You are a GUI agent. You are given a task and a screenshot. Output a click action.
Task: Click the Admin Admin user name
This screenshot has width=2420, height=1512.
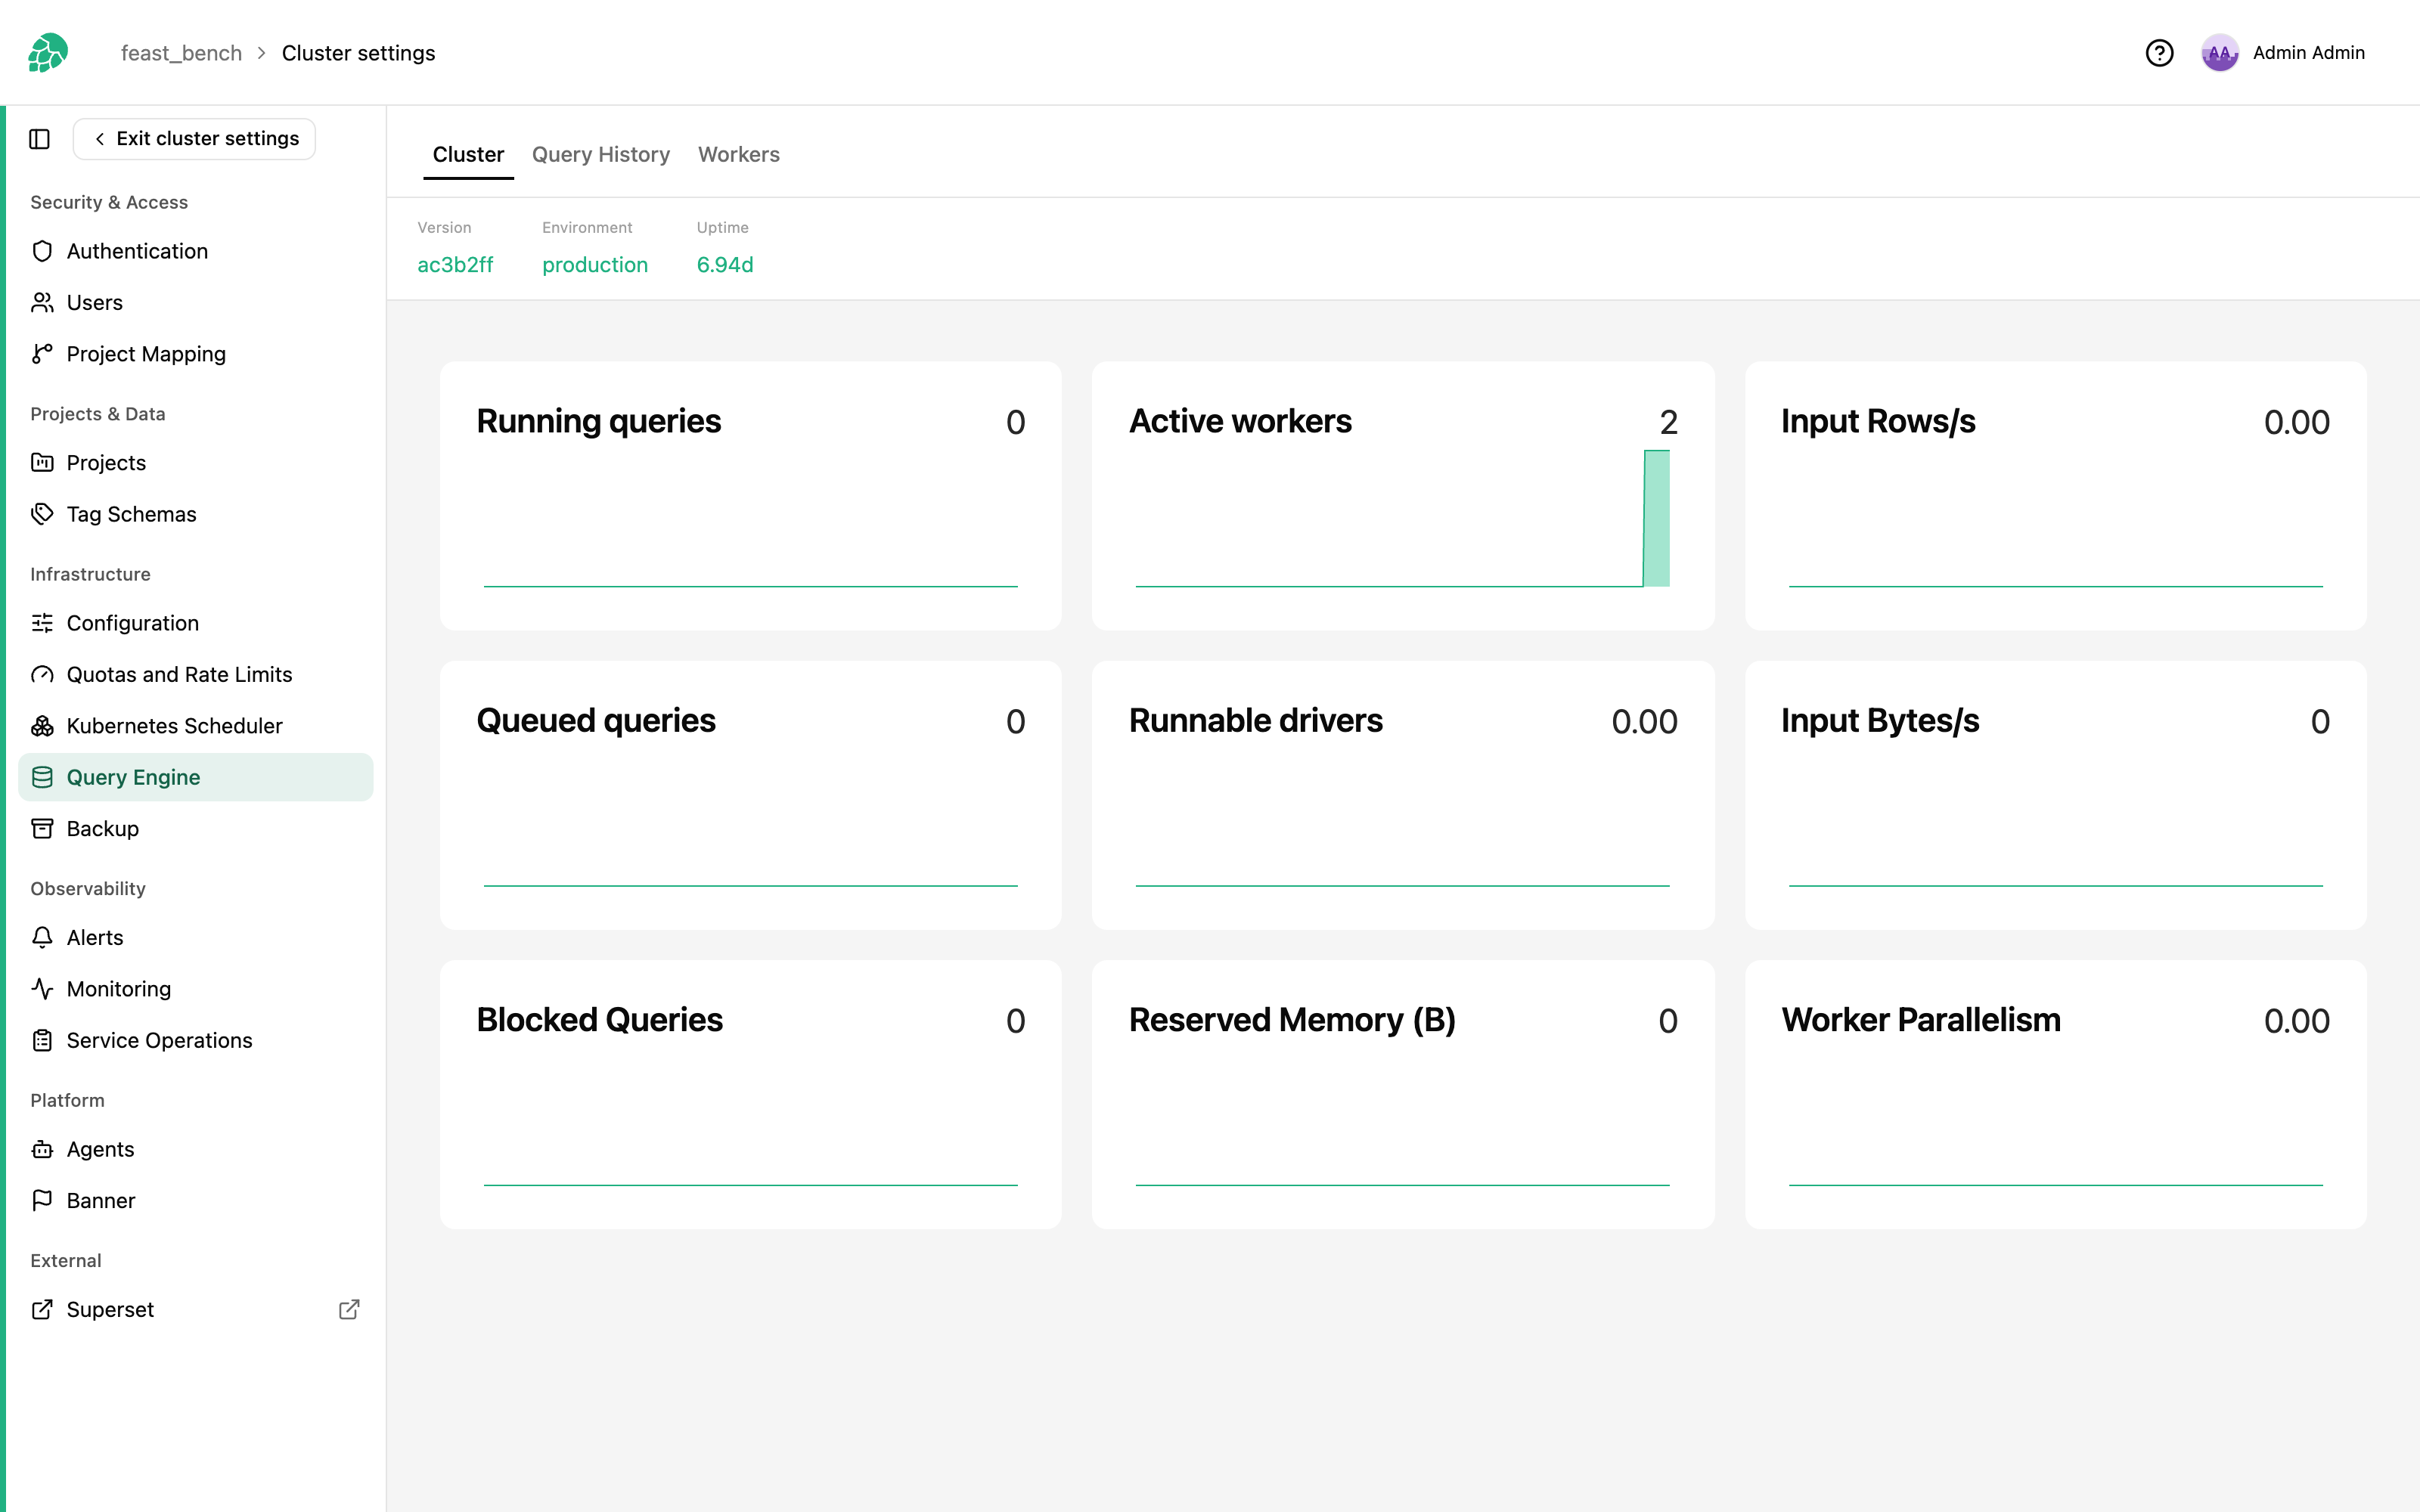click(x=2308, y=53)
